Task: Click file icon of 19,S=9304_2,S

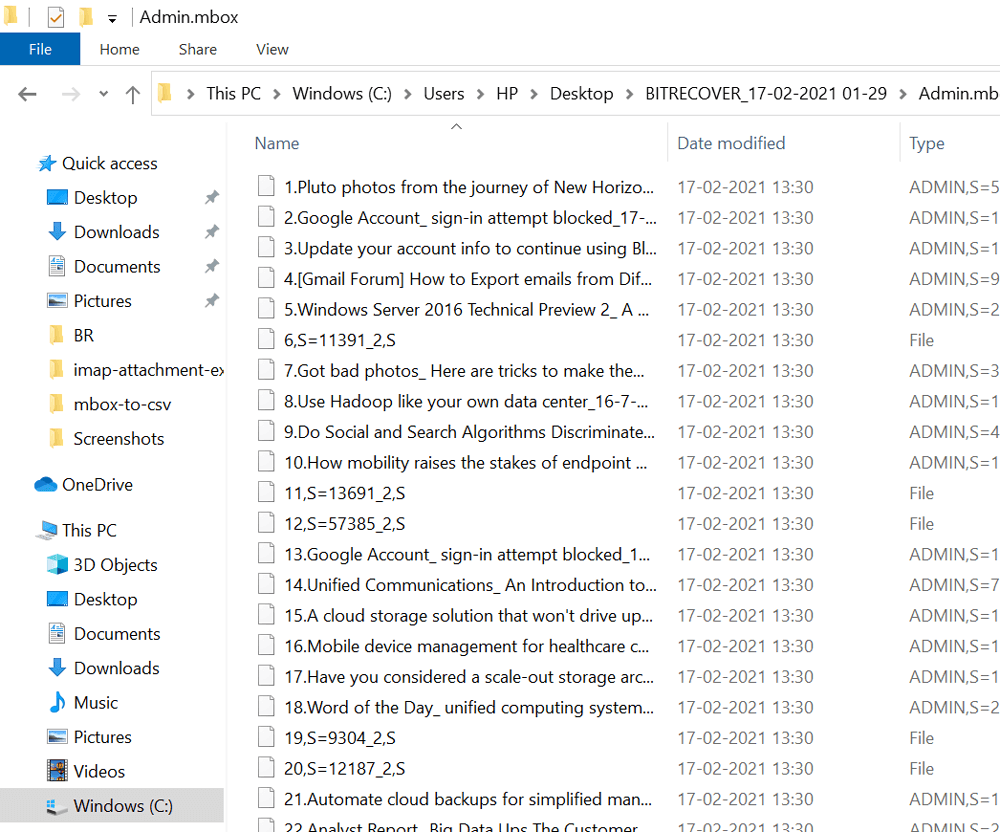Action: tap(266, 737)
